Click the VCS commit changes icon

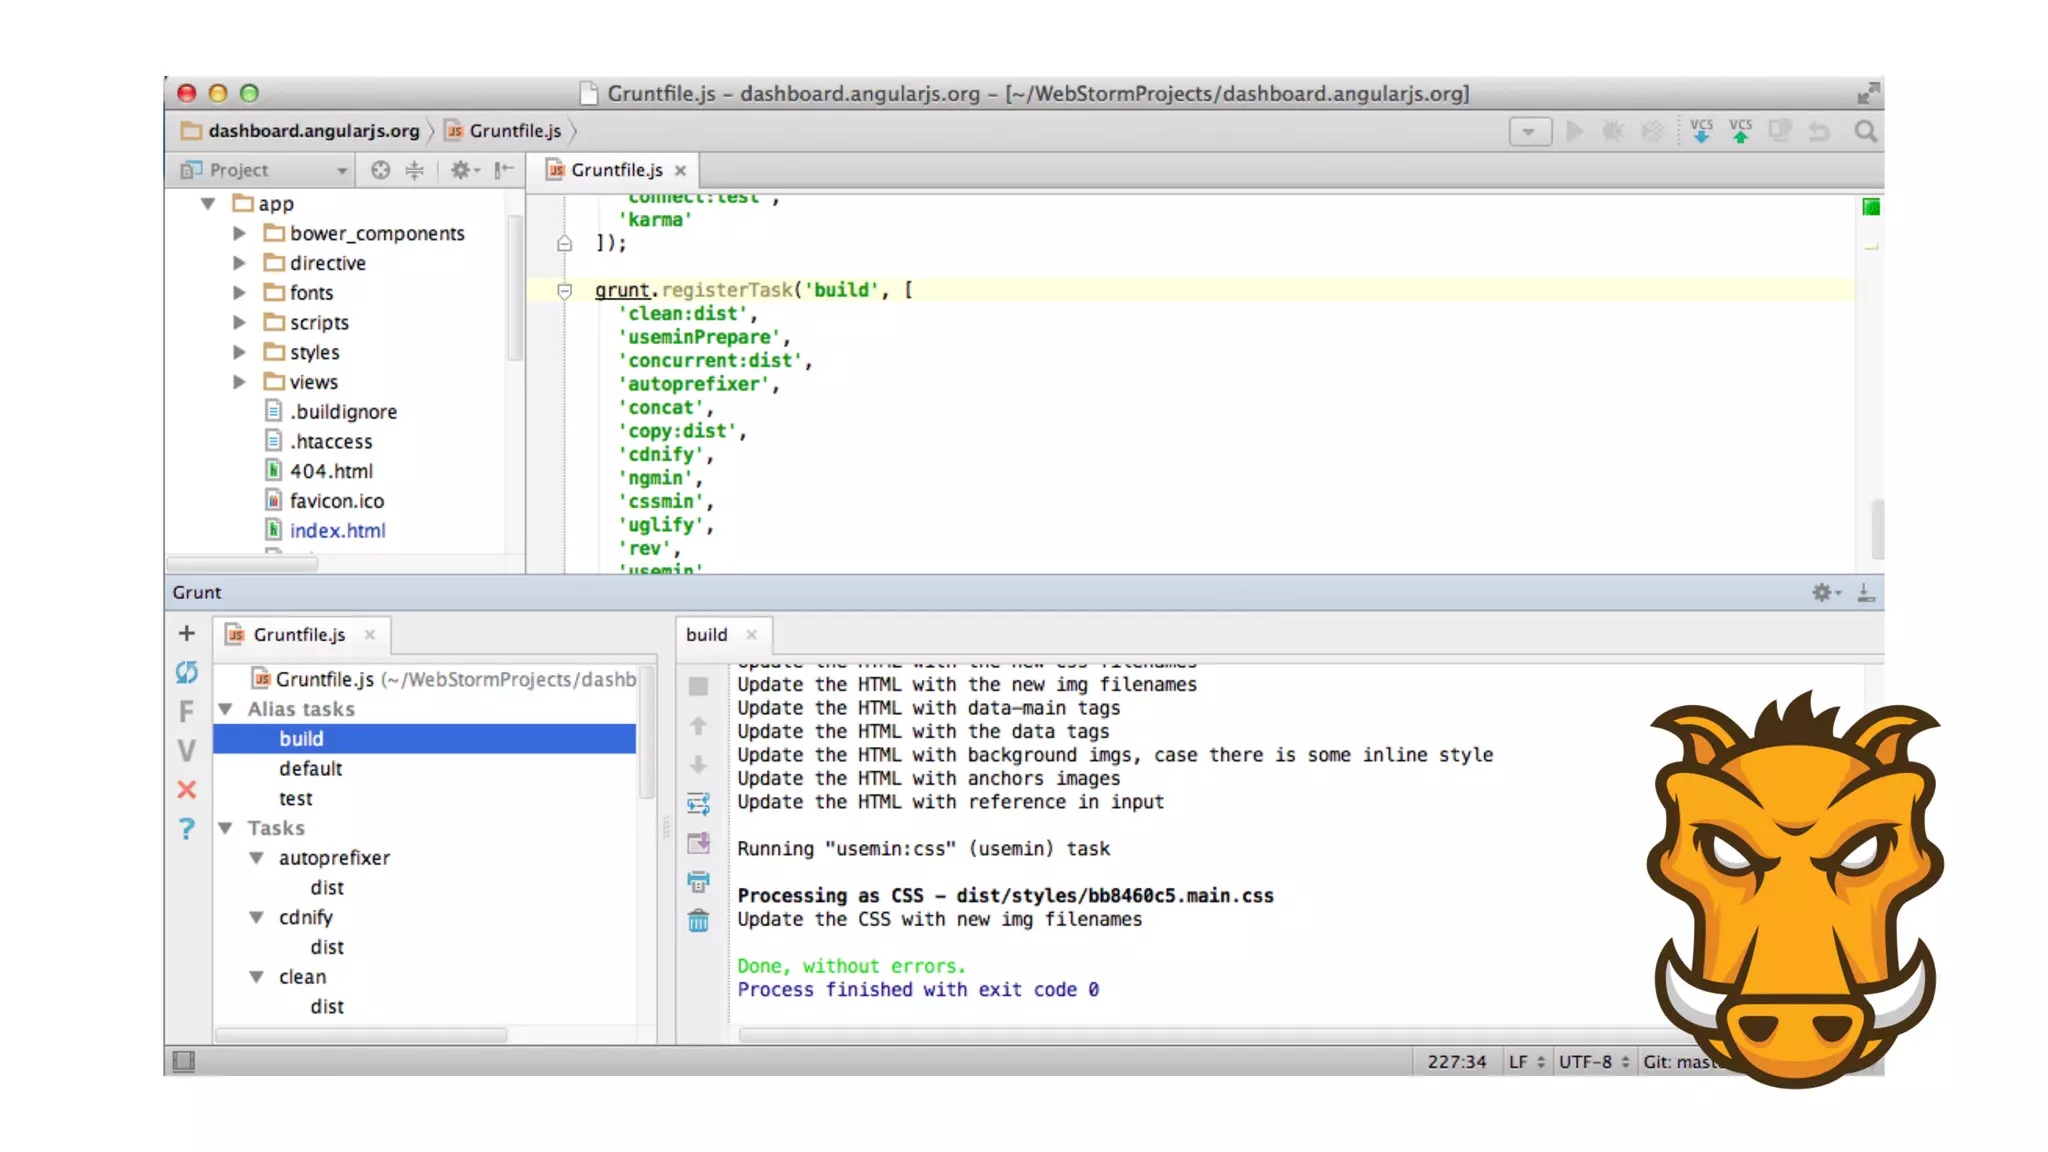[x=1740, y=131]
